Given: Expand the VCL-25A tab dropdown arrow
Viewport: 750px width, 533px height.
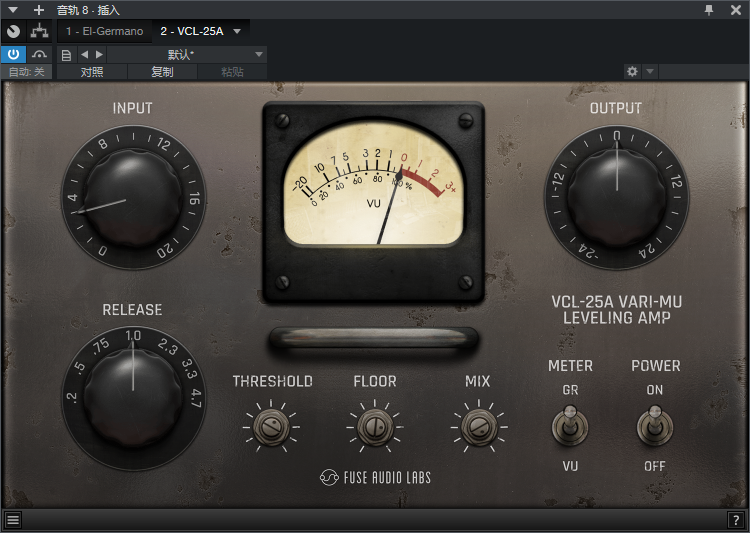Looking at the screenshot, I should tap(237, 32).
